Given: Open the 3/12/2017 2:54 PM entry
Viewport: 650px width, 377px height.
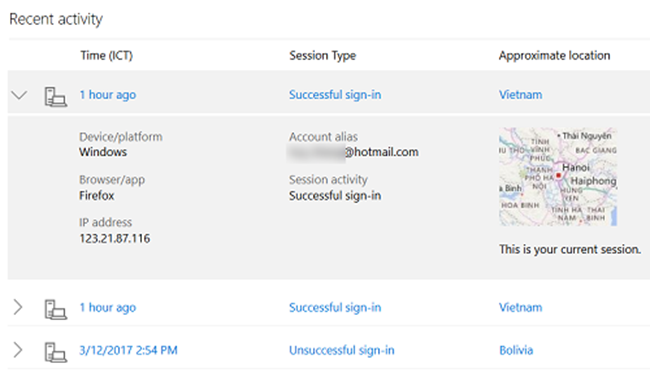Looking at the screenshot, I should coord(129,350).
